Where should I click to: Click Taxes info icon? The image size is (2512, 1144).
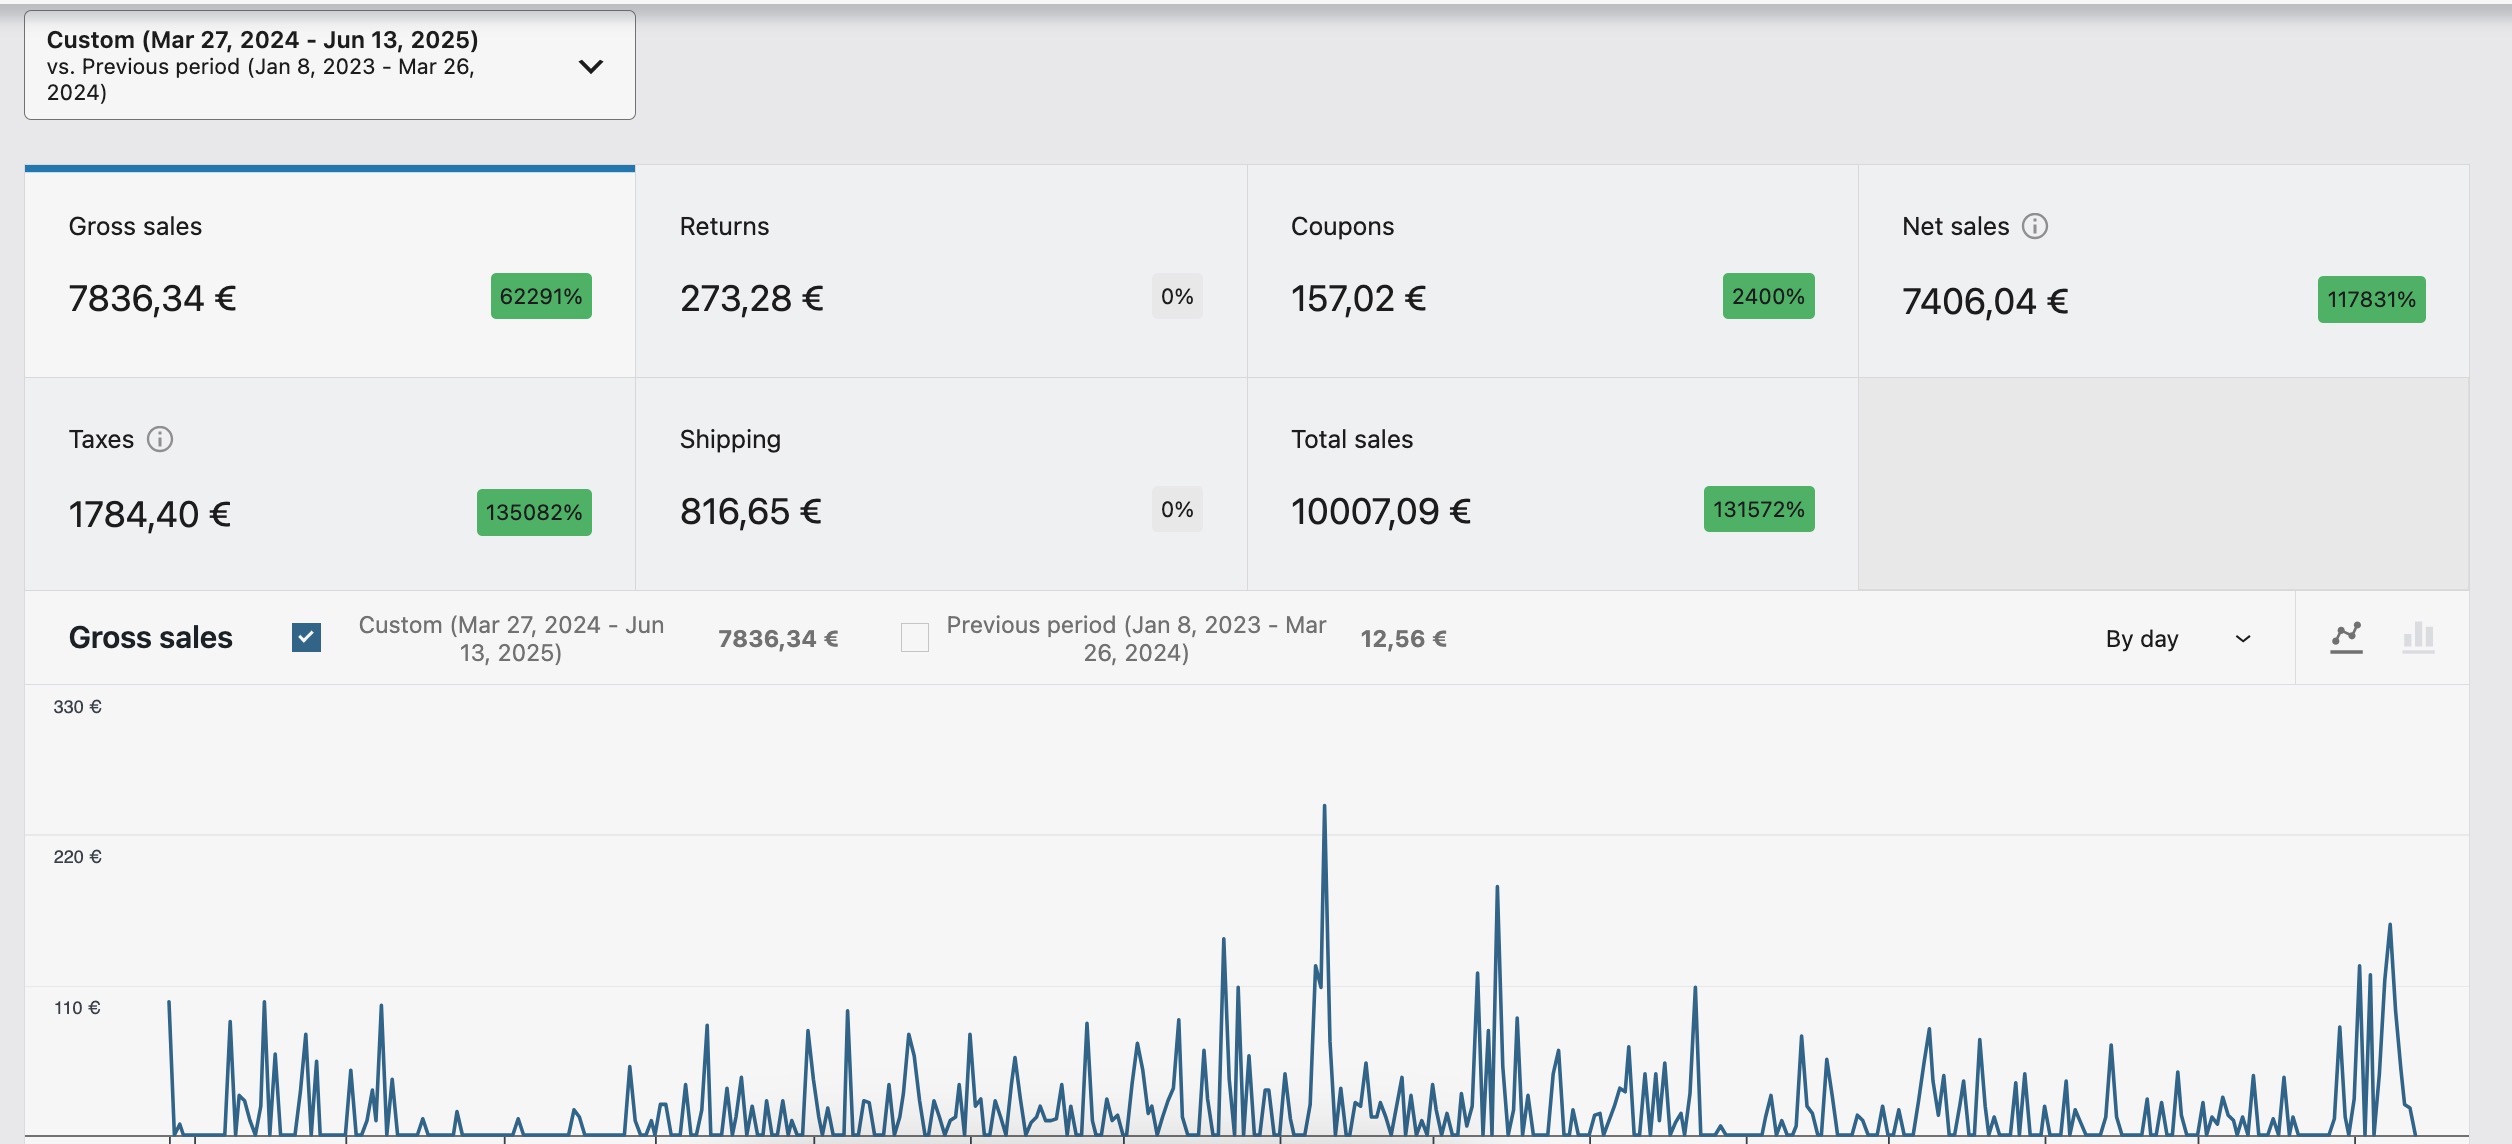point(160,439)
